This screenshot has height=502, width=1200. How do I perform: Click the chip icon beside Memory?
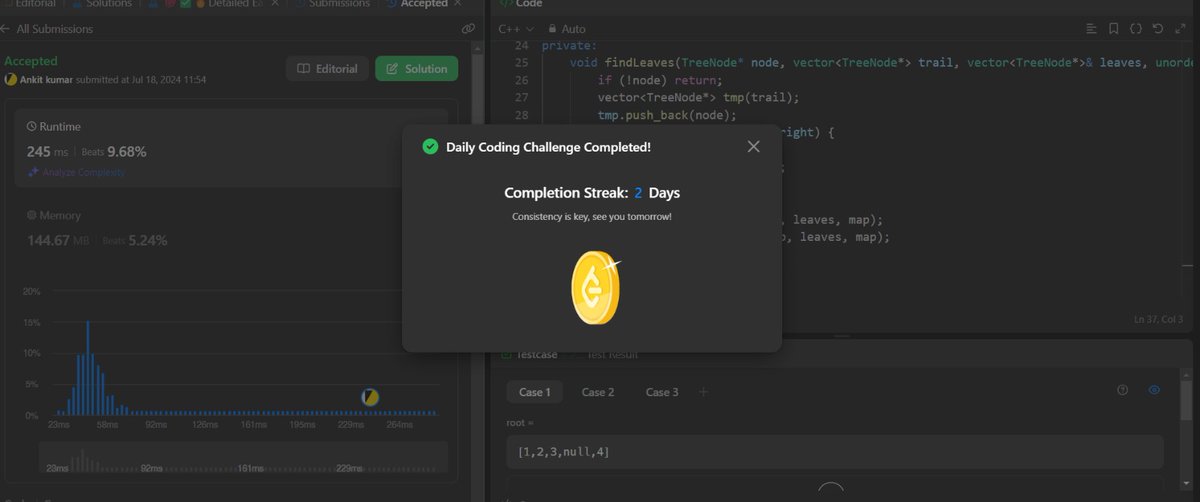[x=31, y=215]
